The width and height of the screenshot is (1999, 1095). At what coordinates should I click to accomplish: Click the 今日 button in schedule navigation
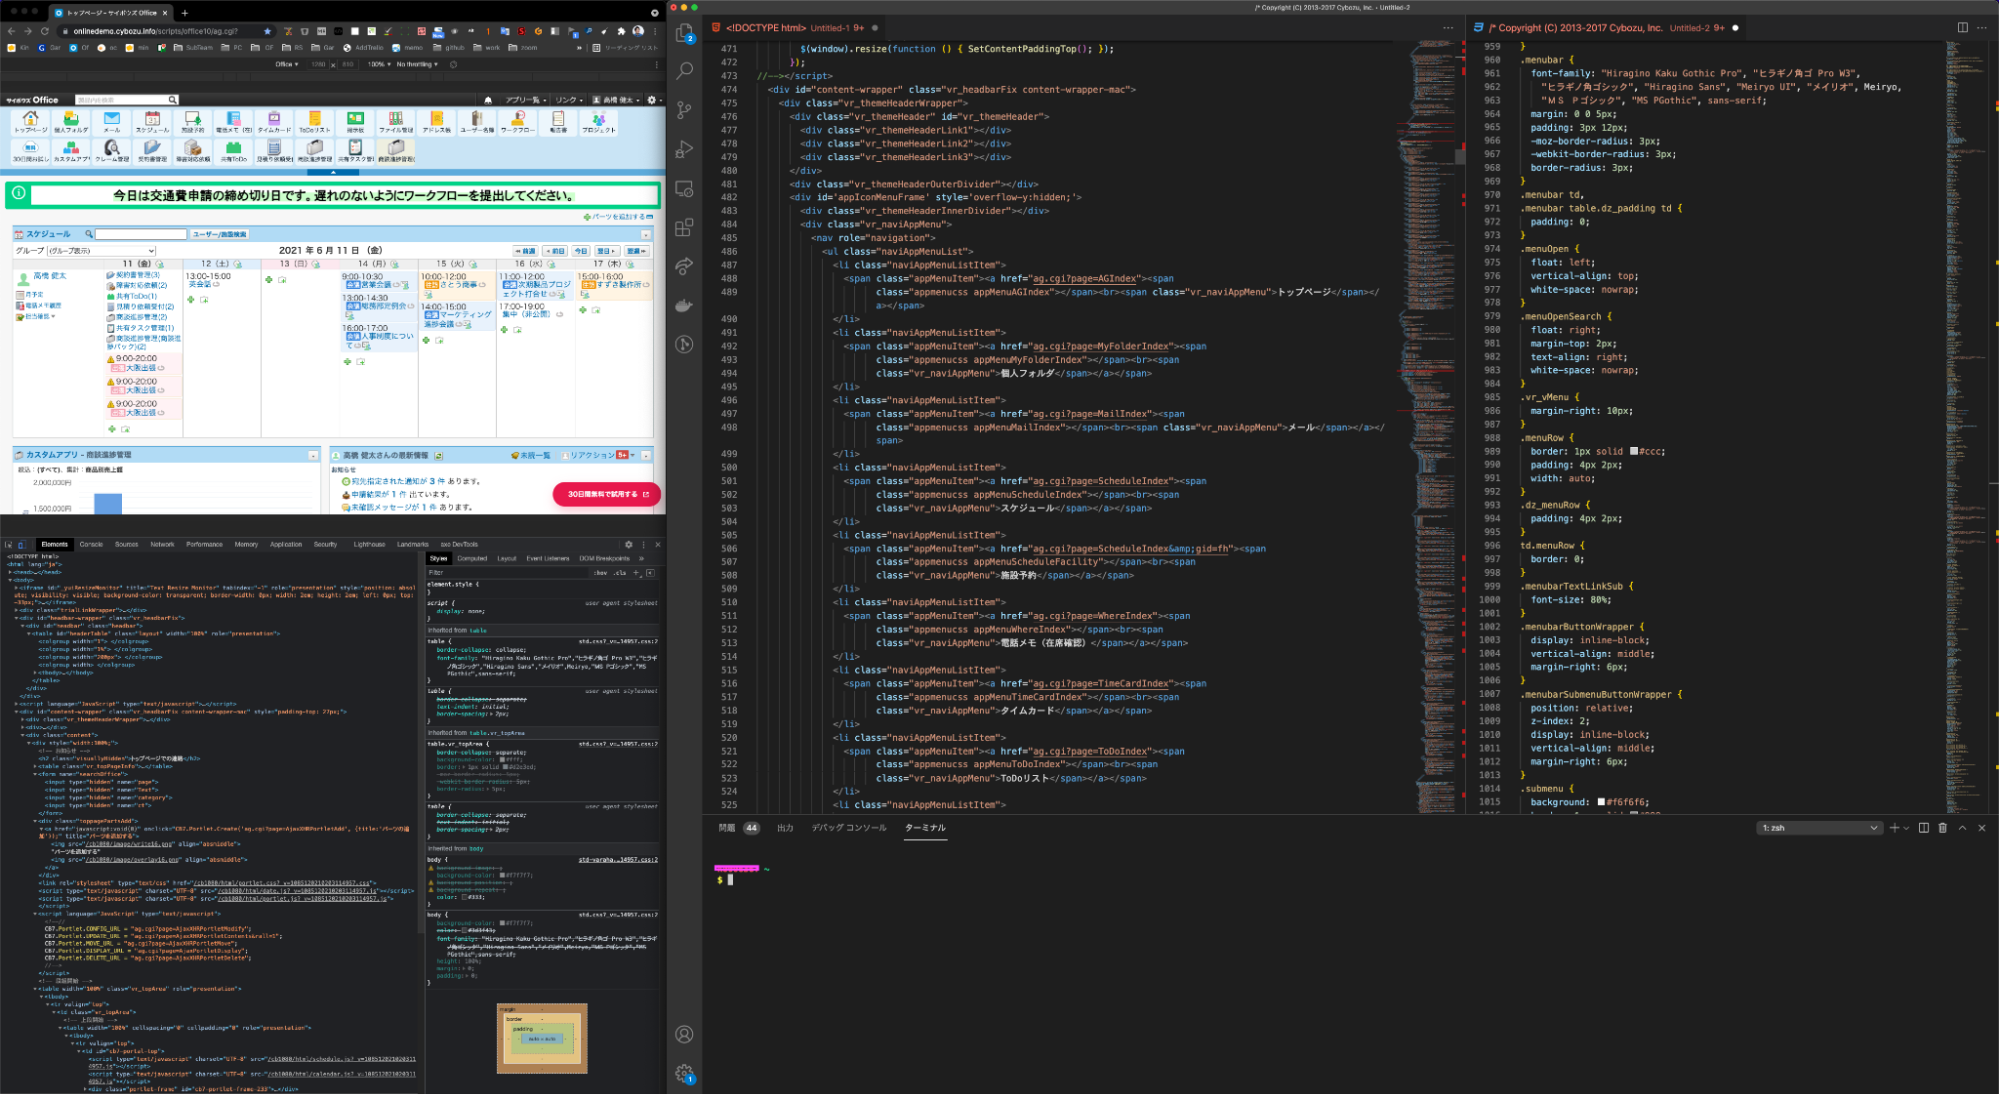click(580, 251)
